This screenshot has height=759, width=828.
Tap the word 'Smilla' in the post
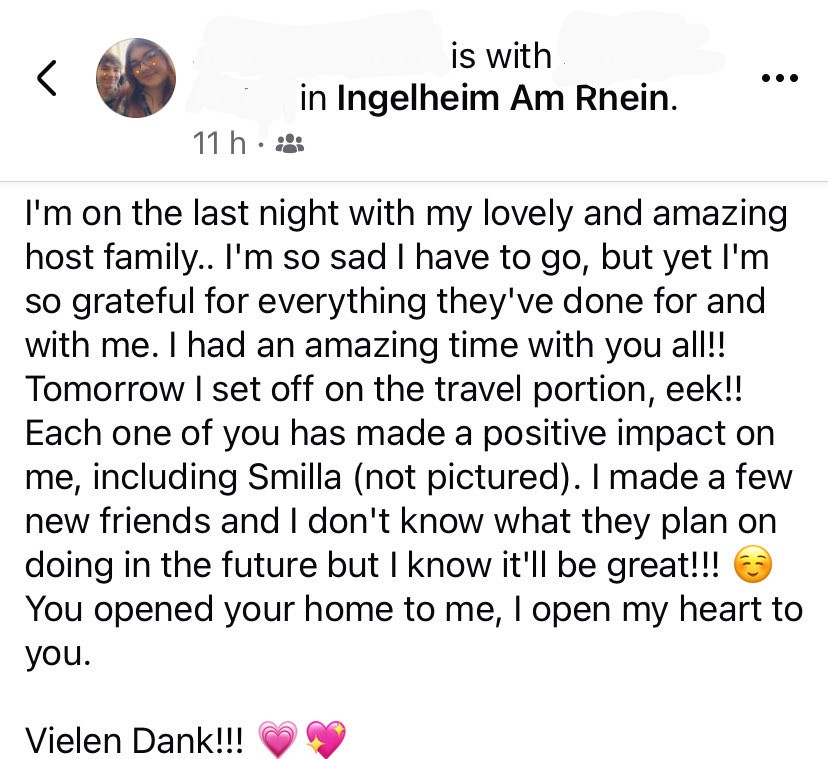[x=294, y=477]
